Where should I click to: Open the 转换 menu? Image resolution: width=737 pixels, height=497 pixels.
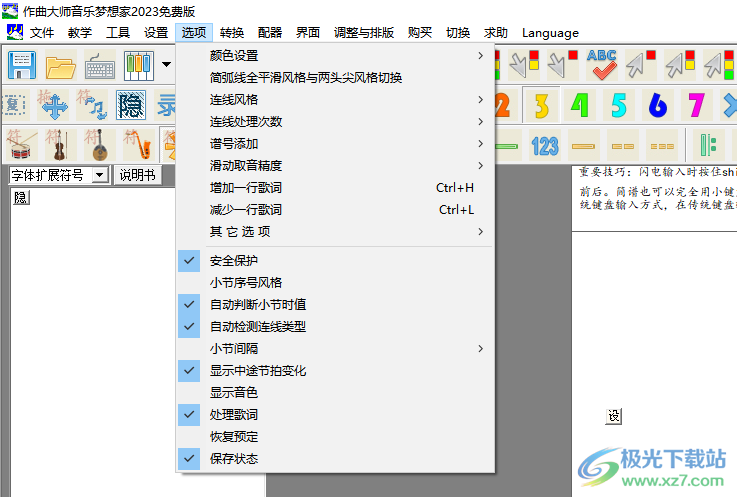click(x=232, y=33)
